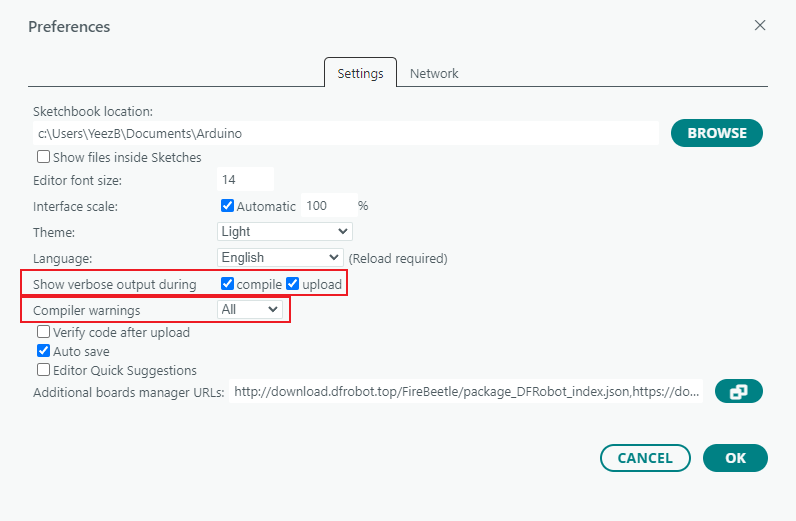Click the Additional boards manager URLs field
Viewport: 796px width, 521px height.
pos(467,392)
